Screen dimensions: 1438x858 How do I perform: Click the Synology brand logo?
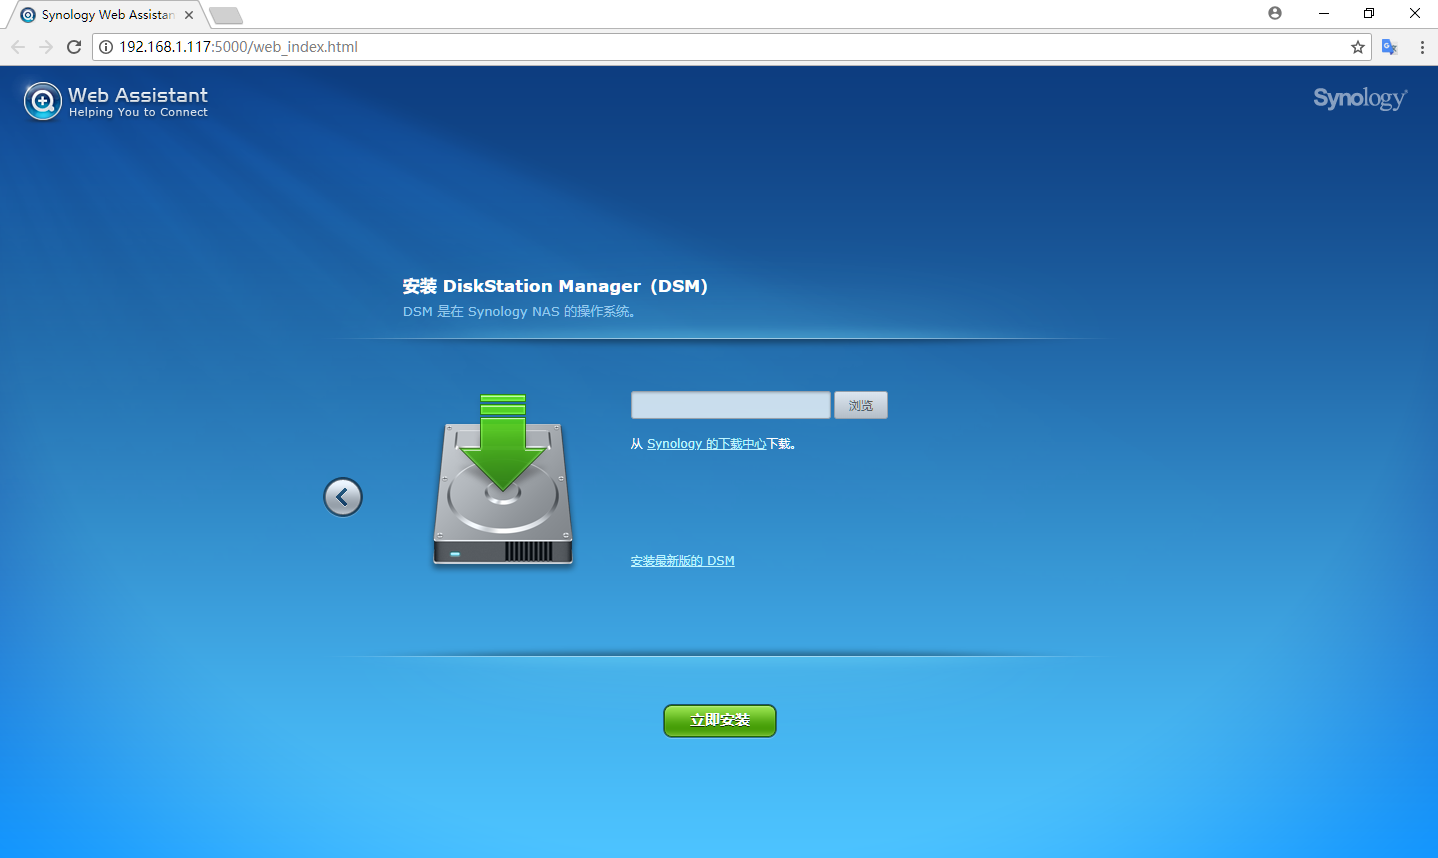1360,98
